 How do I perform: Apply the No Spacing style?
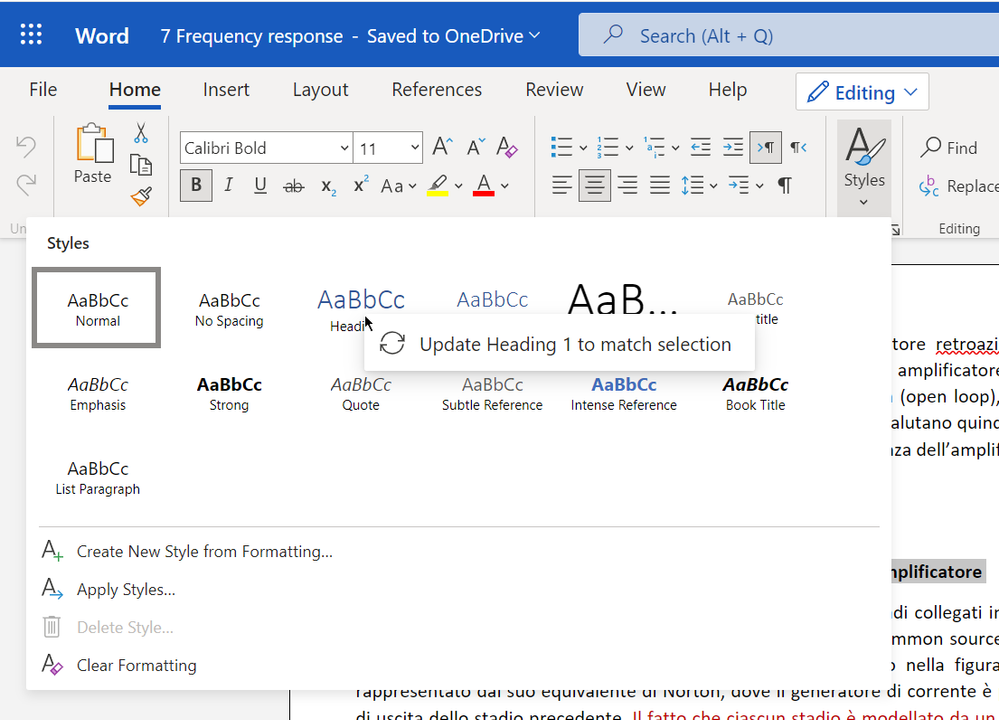[229, 308]
